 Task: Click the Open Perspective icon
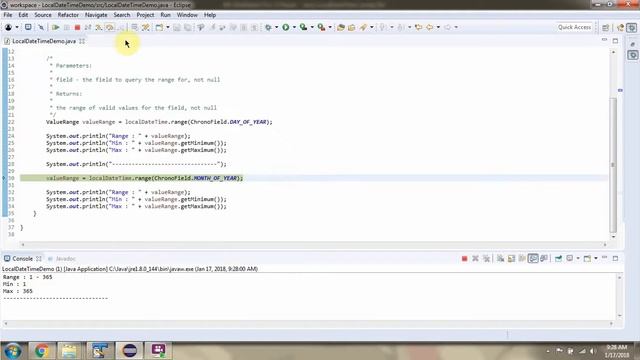point(606,27)
